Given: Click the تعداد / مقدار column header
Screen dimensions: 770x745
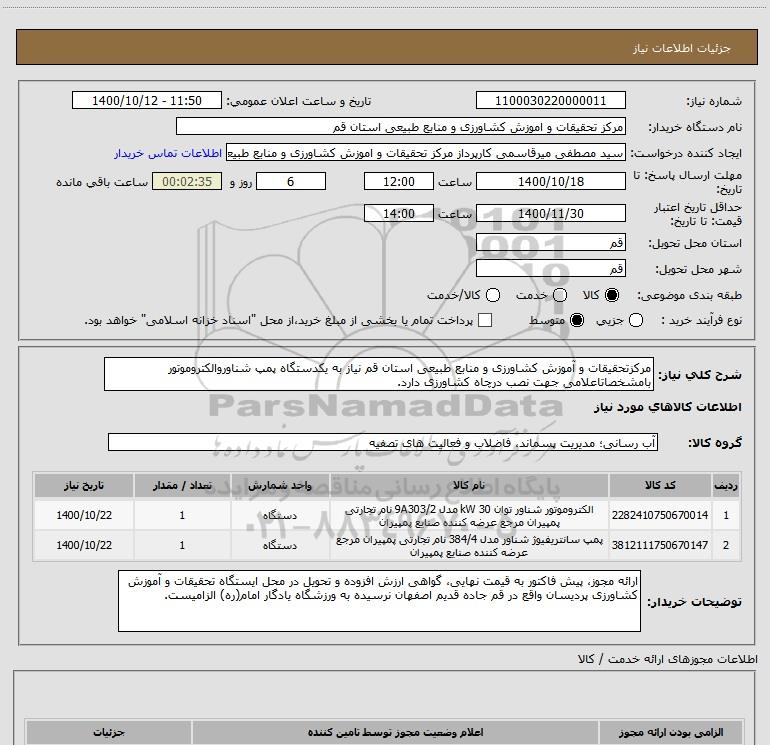Looking at the screenshot, I should (182, 485).
